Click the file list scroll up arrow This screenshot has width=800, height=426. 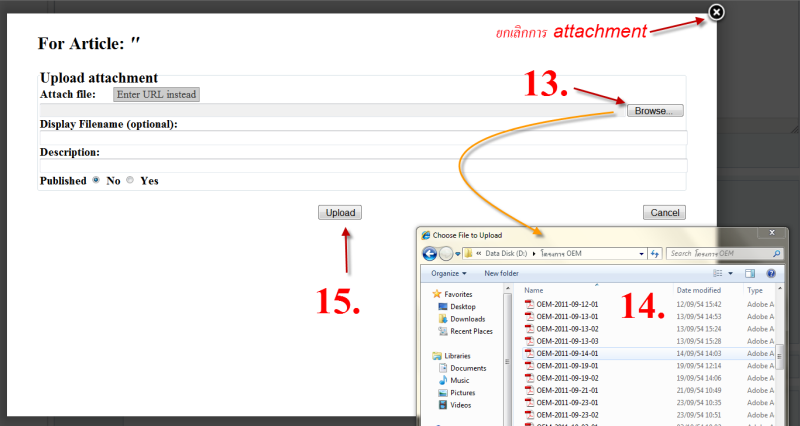(x=780, y=289)
